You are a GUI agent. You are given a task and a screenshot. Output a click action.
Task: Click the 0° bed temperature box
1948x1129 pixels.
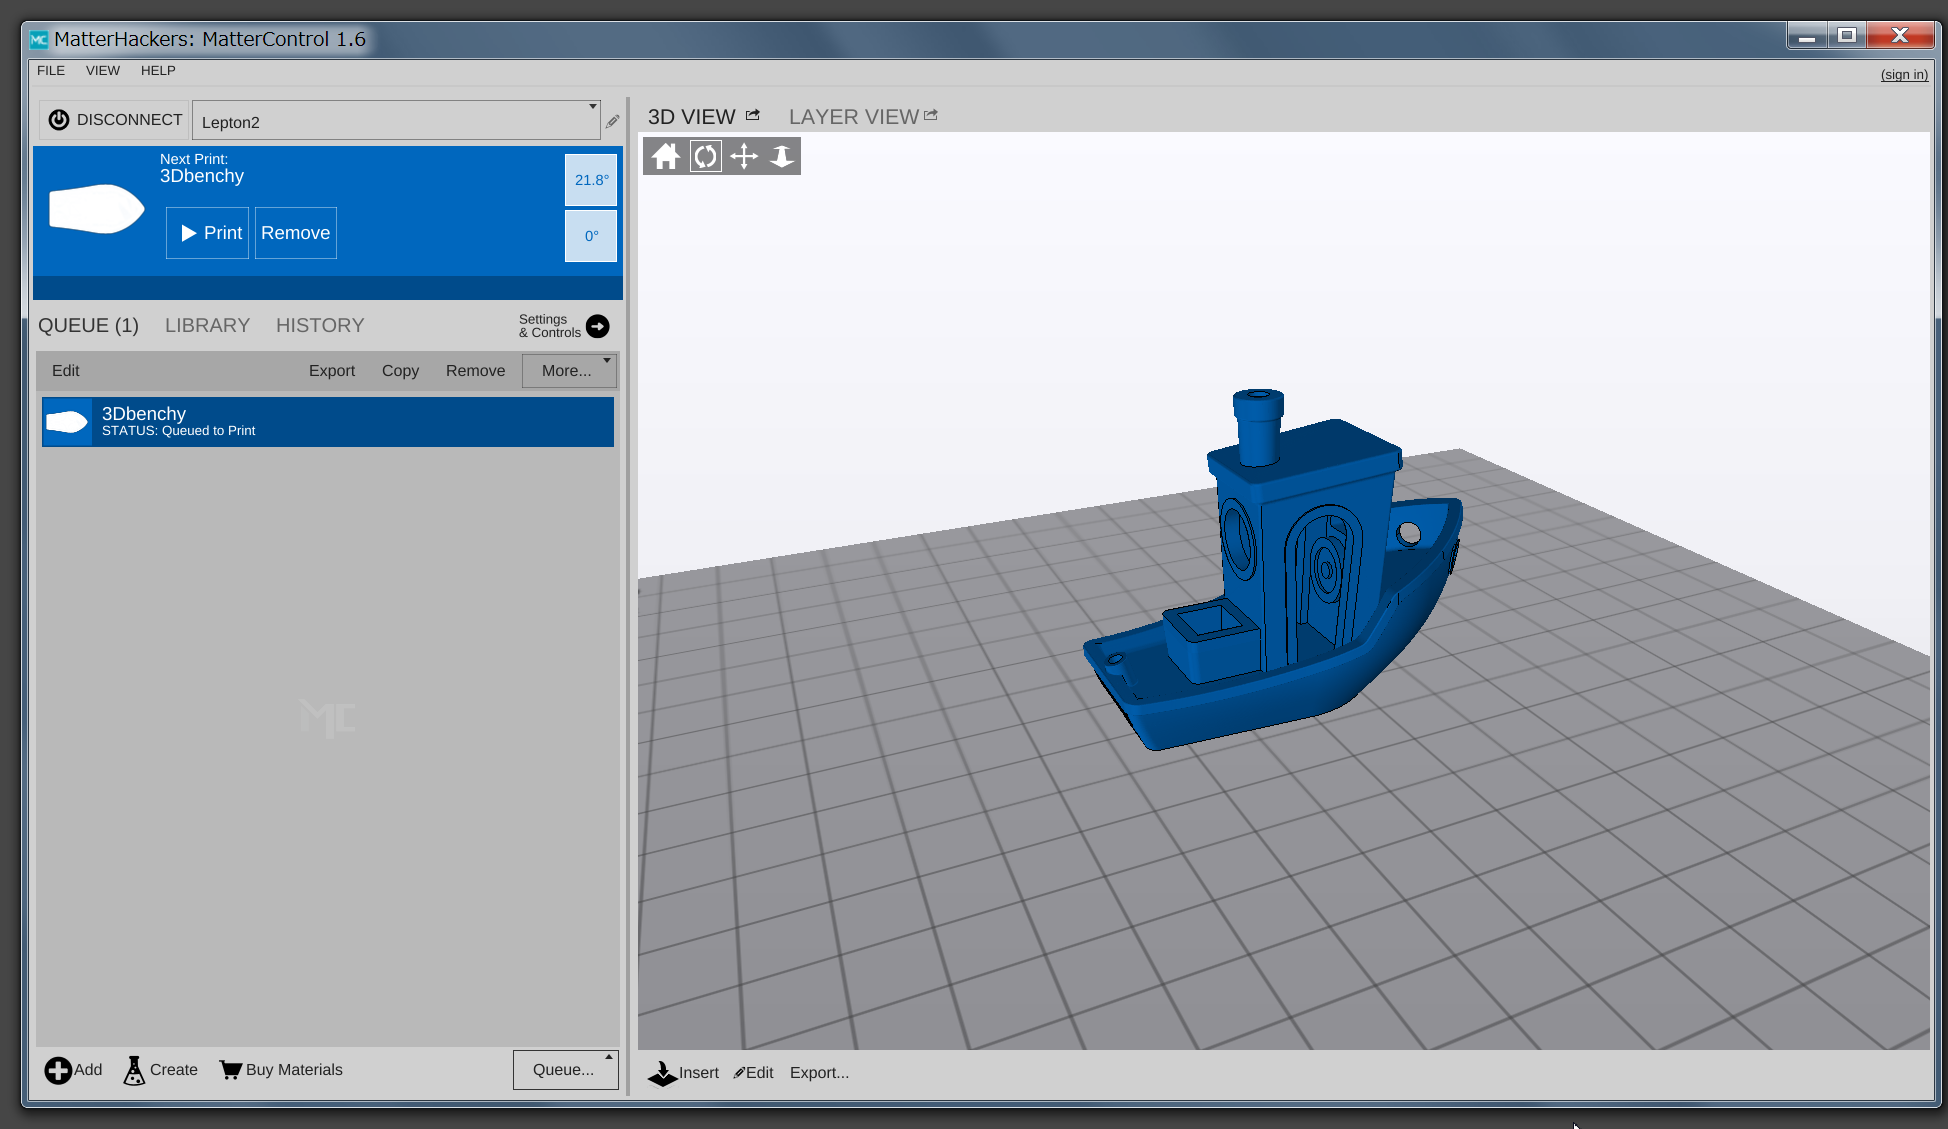[591, 236]
